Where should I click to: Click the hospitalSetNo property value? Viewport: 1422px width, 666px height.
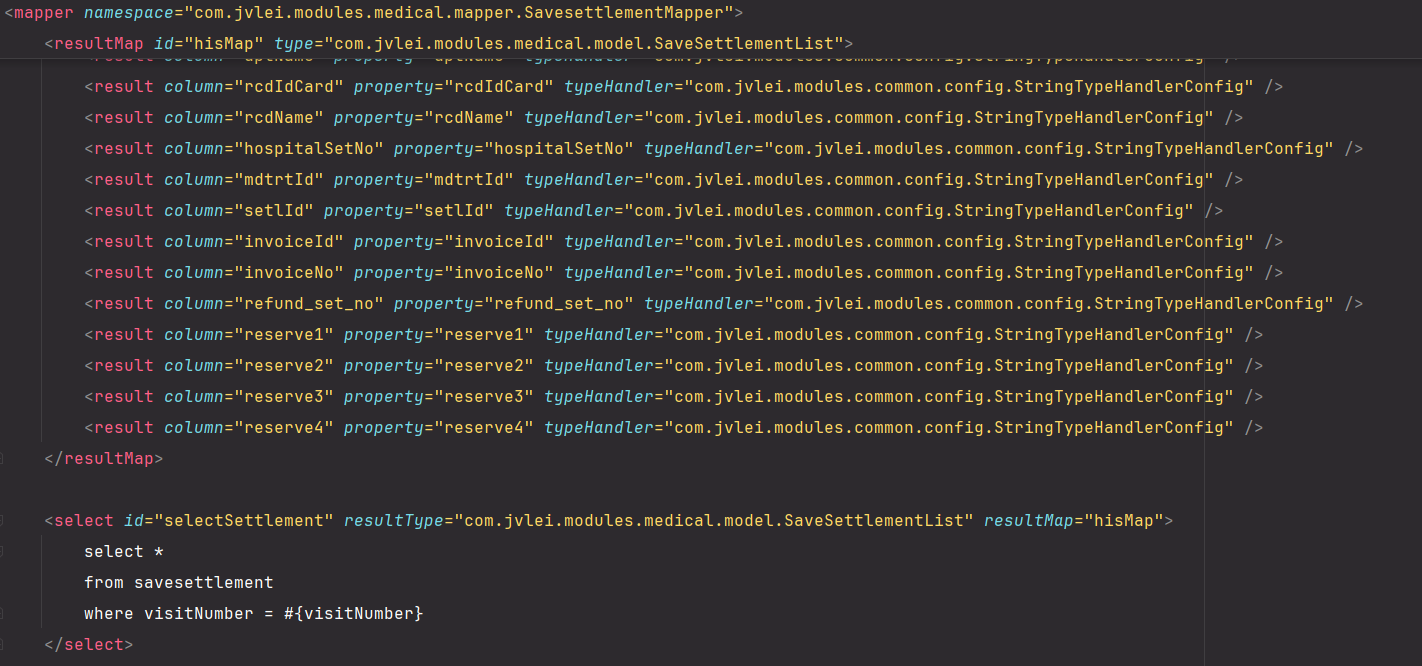tap(559, 149)
